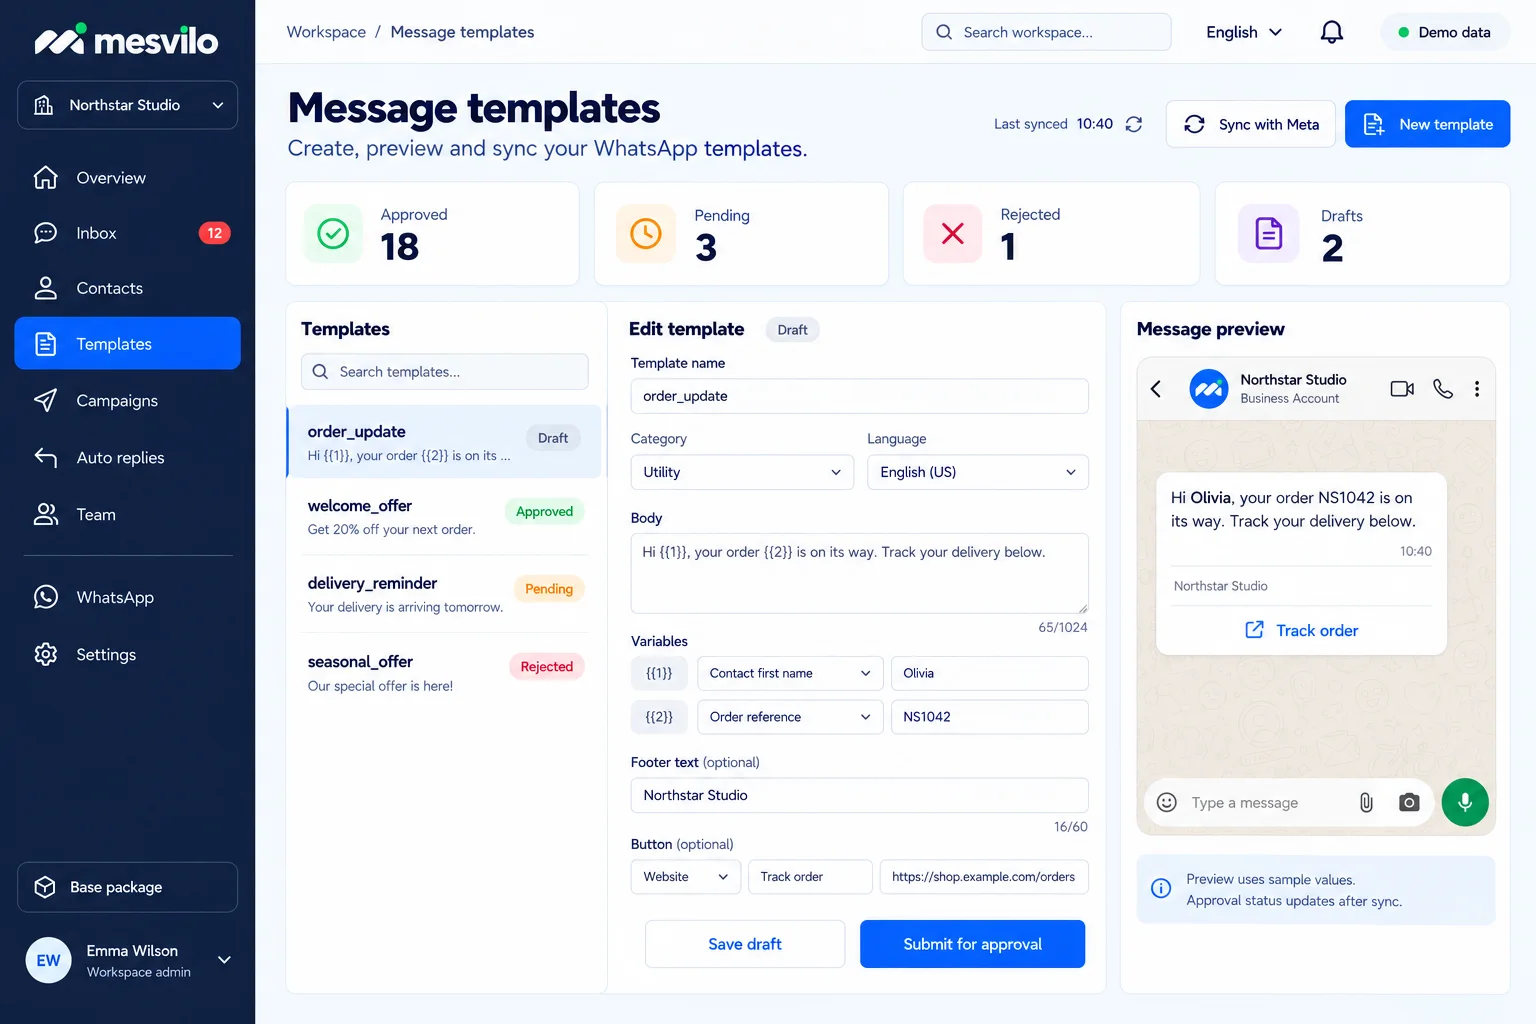Click the back arrow in message preview

tap(1156, 388)
